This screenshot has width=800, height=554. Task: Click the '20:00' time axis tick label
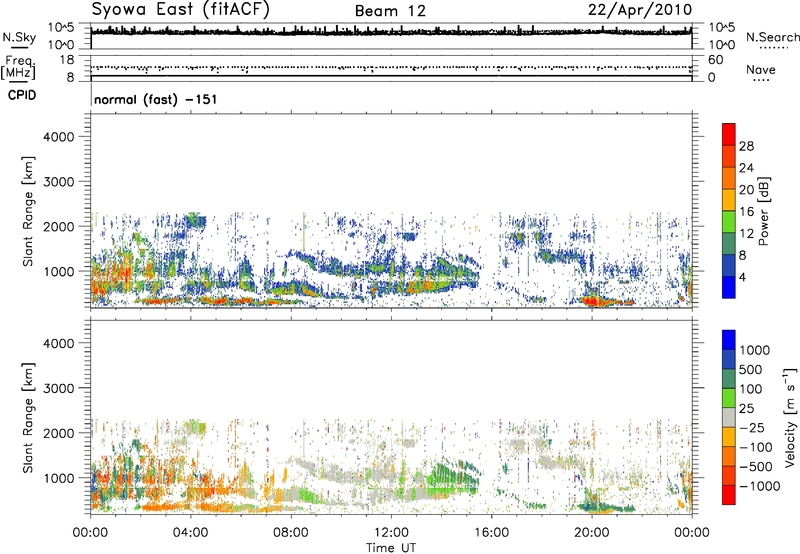[x=591, y=533]
